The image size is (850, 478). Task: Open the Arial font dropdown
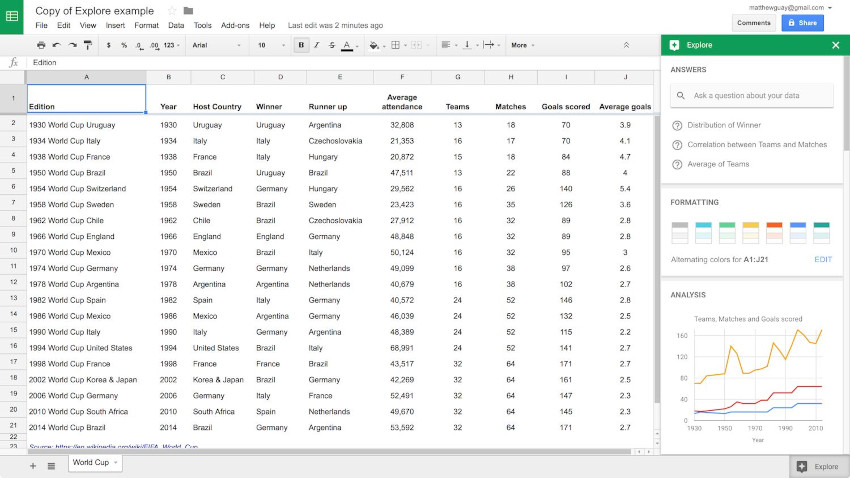[x=216, y=46]
